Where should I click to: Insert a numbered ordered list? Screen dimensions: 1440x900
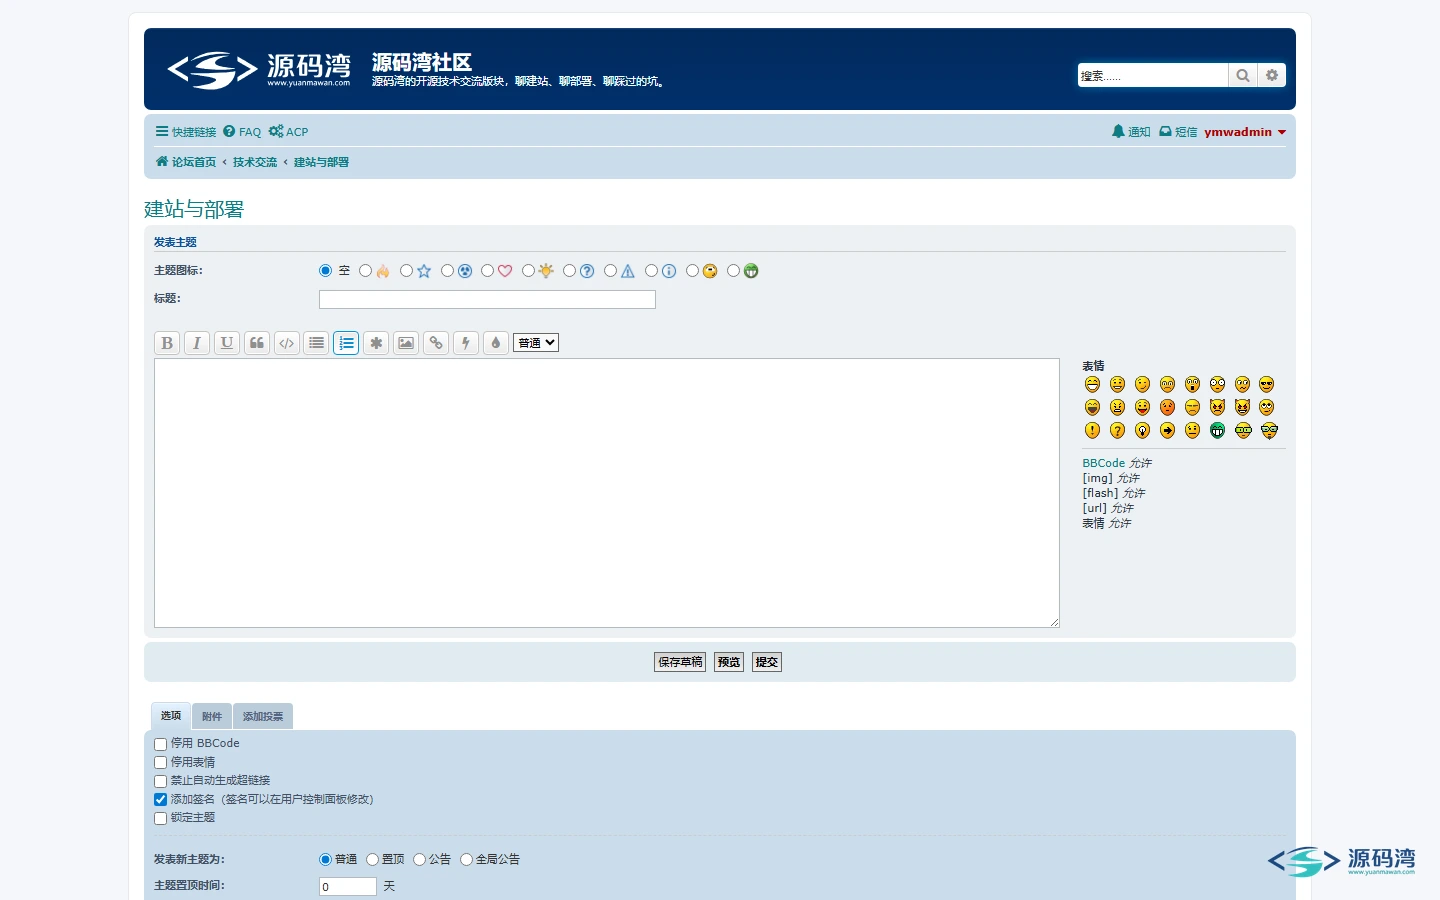pyautogui.click(x=346, y=343)
